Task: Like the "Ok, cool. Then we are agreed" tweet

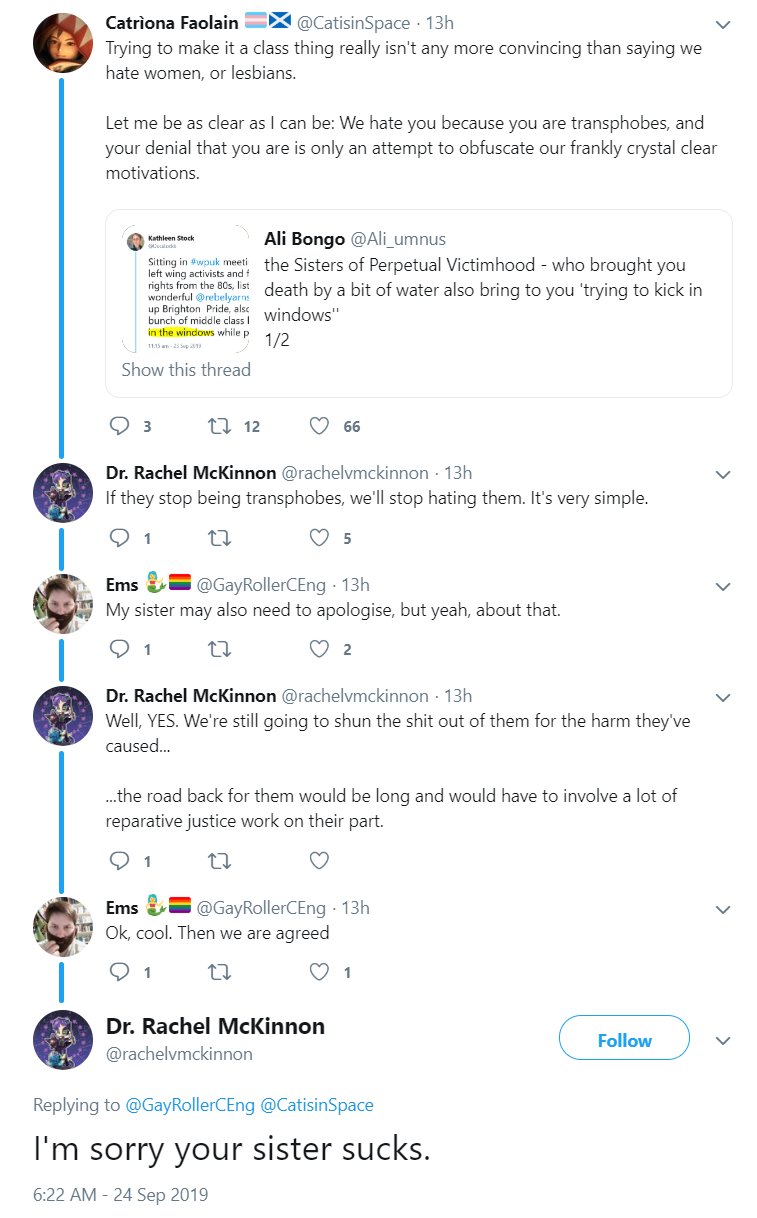Action: pos(319,971)
